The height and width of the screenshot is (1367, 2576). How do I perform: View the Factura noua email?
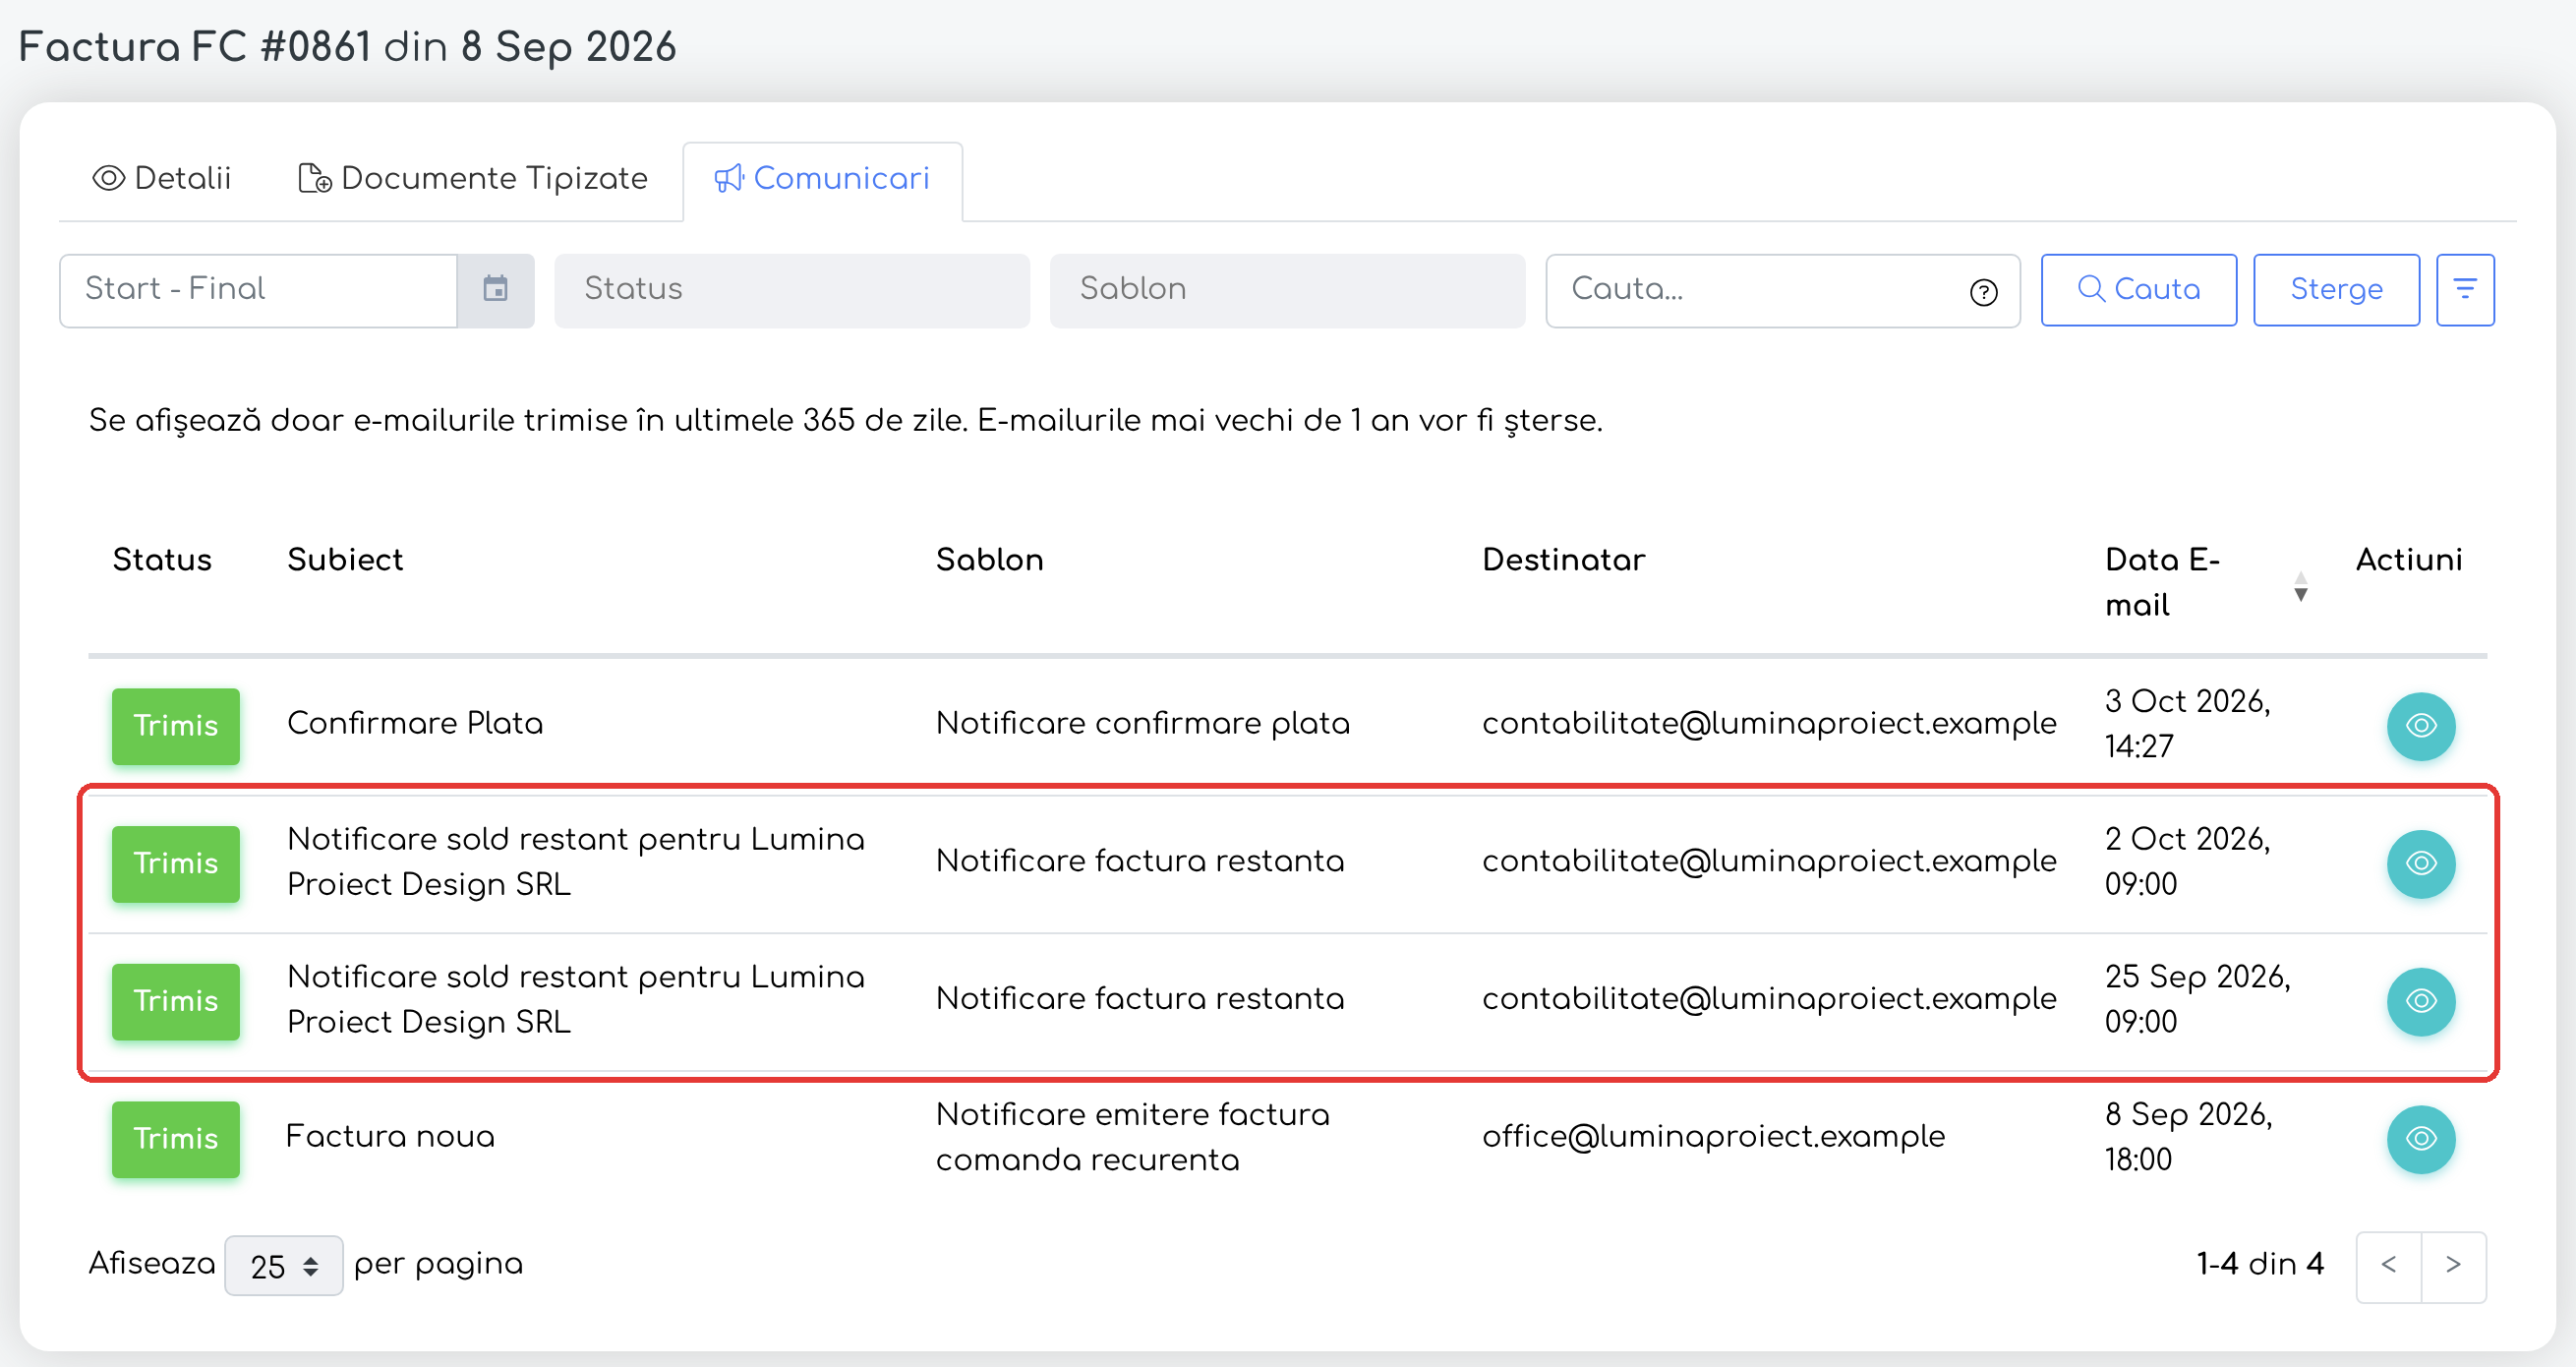pos(2420,1139)
